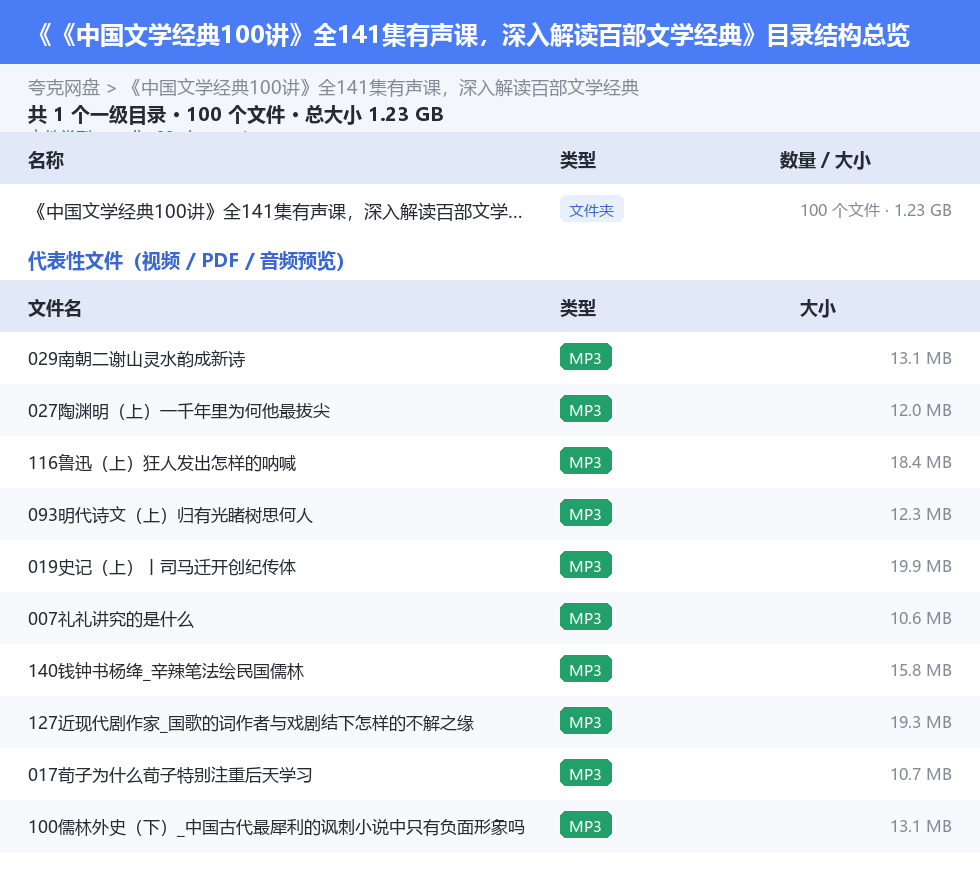Image resolution: width=980 pixels, height=884 pixels.
Task: Click MP3 badge for 029南朝二谢
Action: click(586, 358)
